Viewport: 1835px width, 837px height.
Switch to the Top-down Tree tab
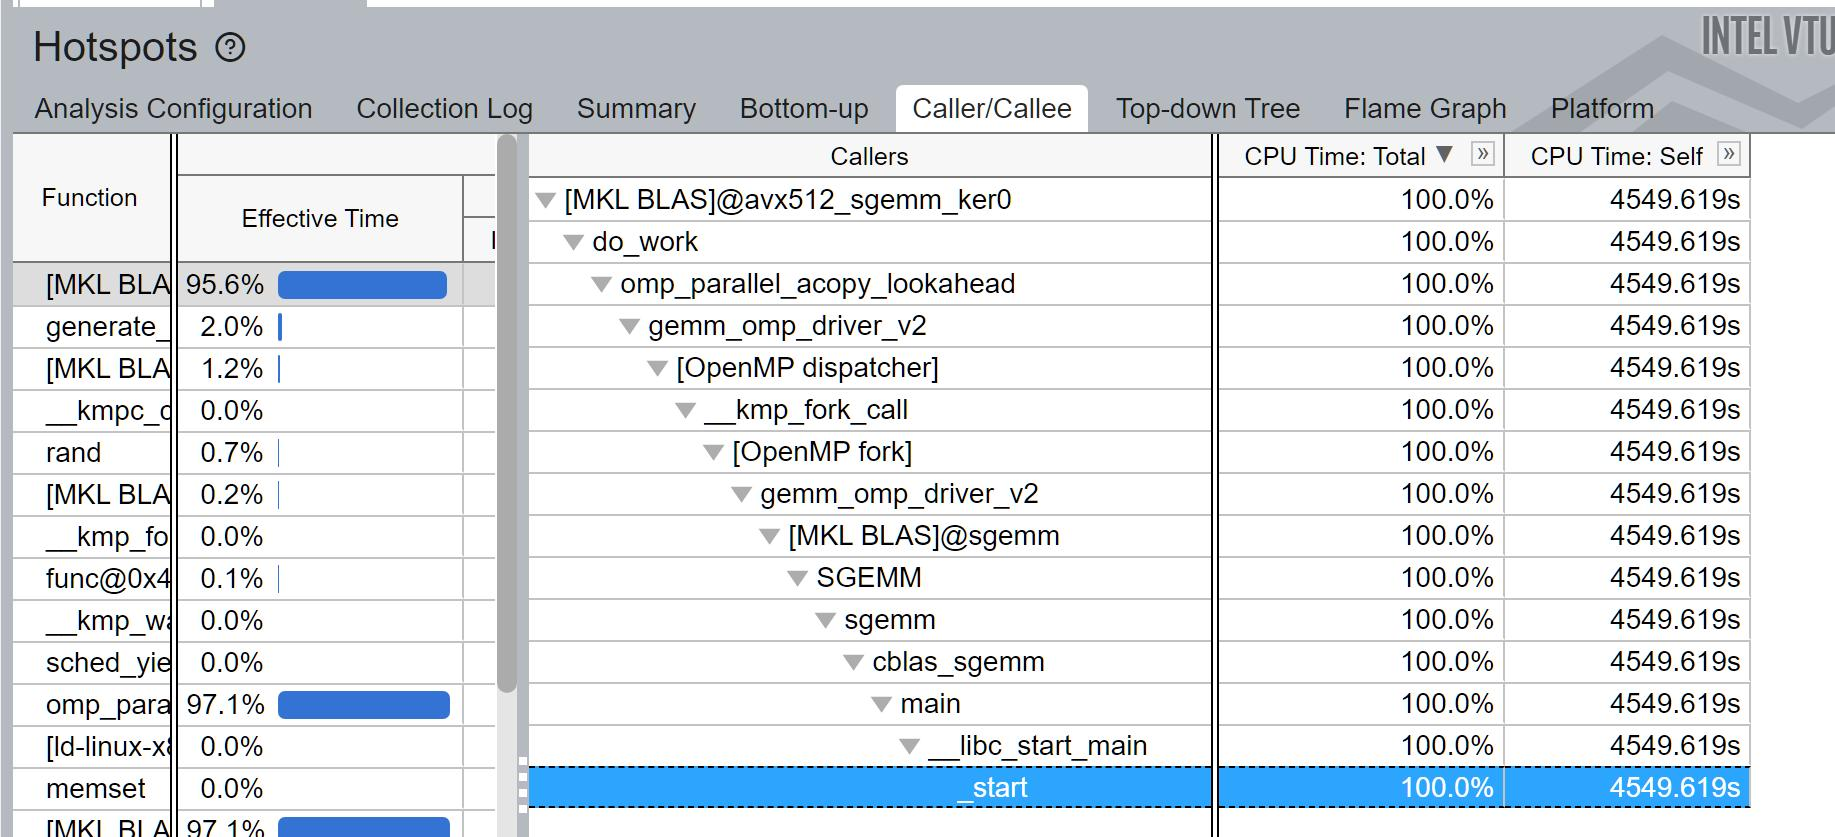[1208, 108]
